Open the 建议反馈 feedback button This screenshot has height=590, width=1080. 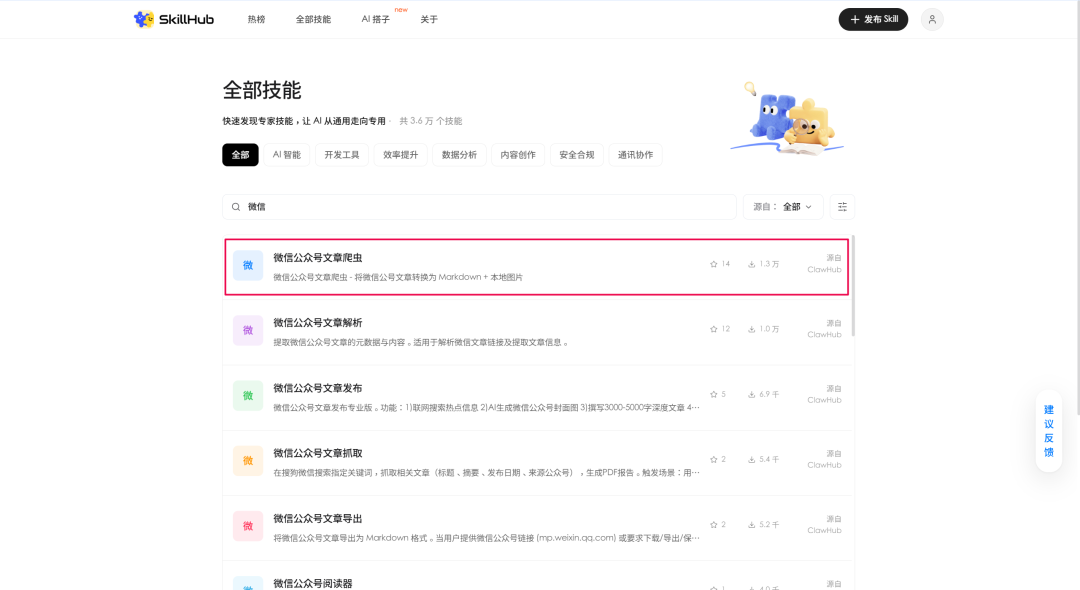coord(1049,431)
